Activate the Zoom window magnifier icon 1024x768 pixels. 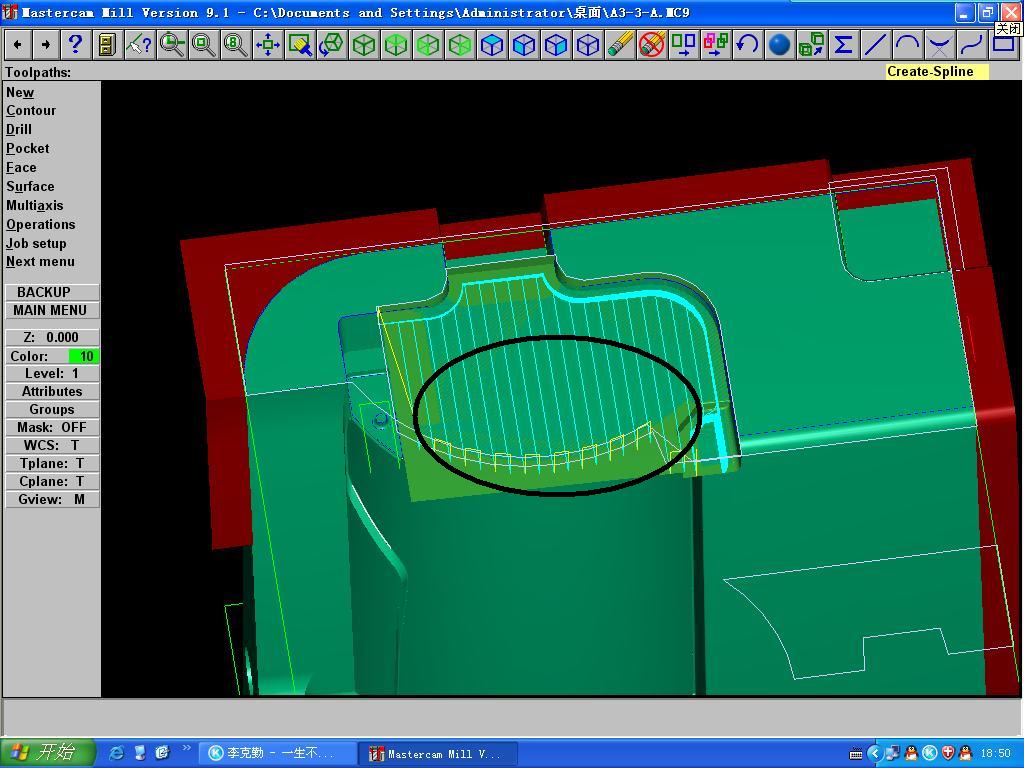click(172, 44)
